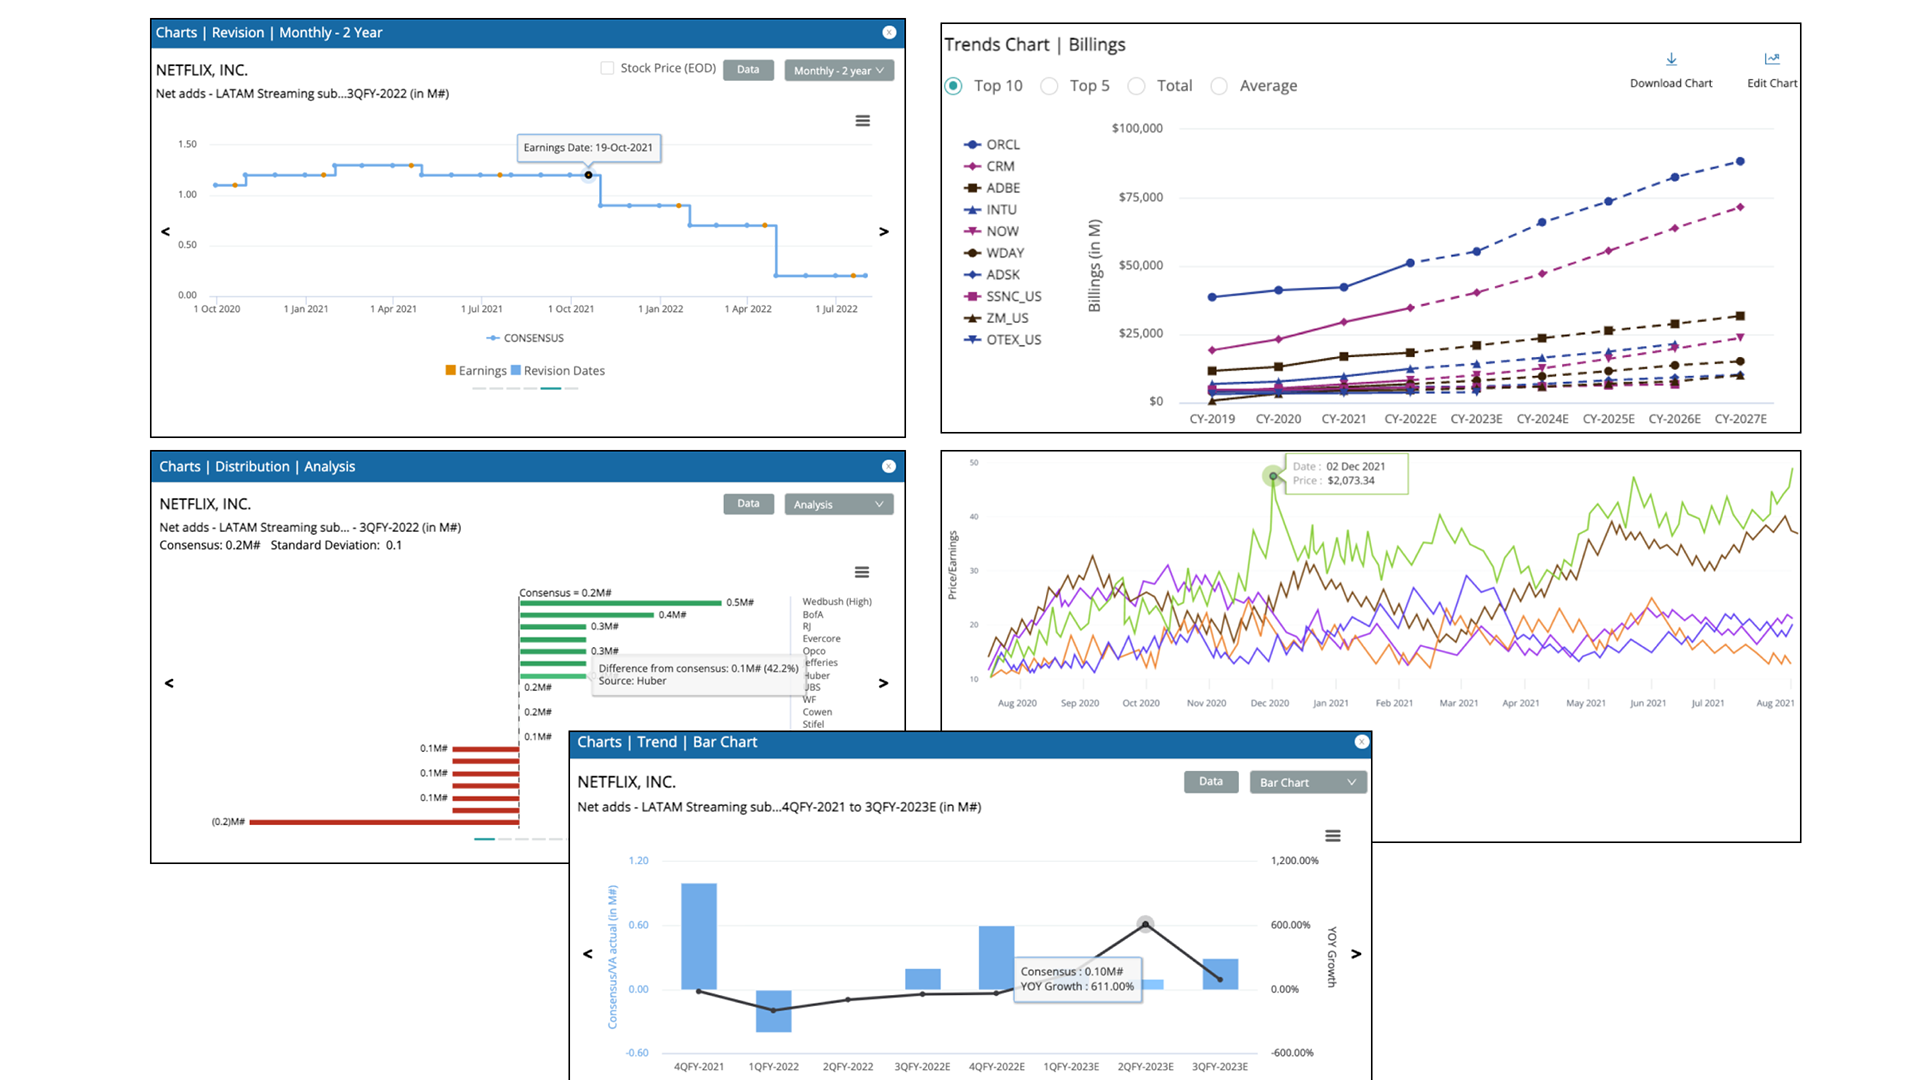Screen dimensions: 1920x1080
Task: Click (0.2)M# red bar
Action: pos(384,822)
